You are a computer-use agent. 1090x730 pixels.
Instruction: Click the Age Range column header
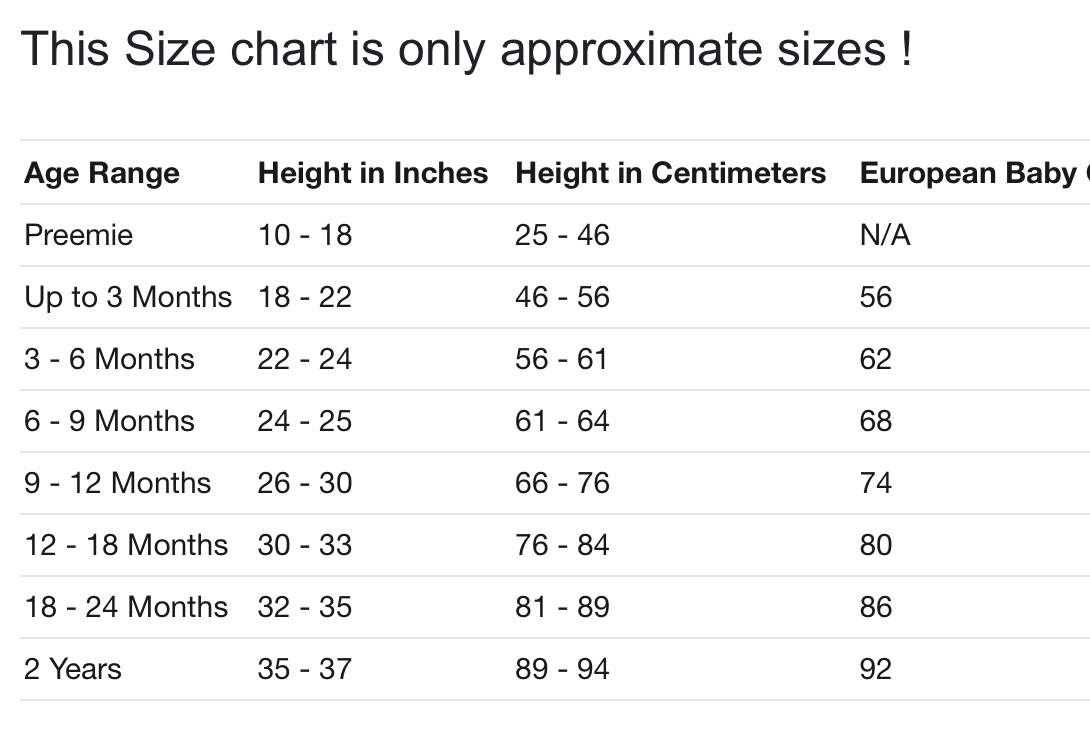[102, 174]
